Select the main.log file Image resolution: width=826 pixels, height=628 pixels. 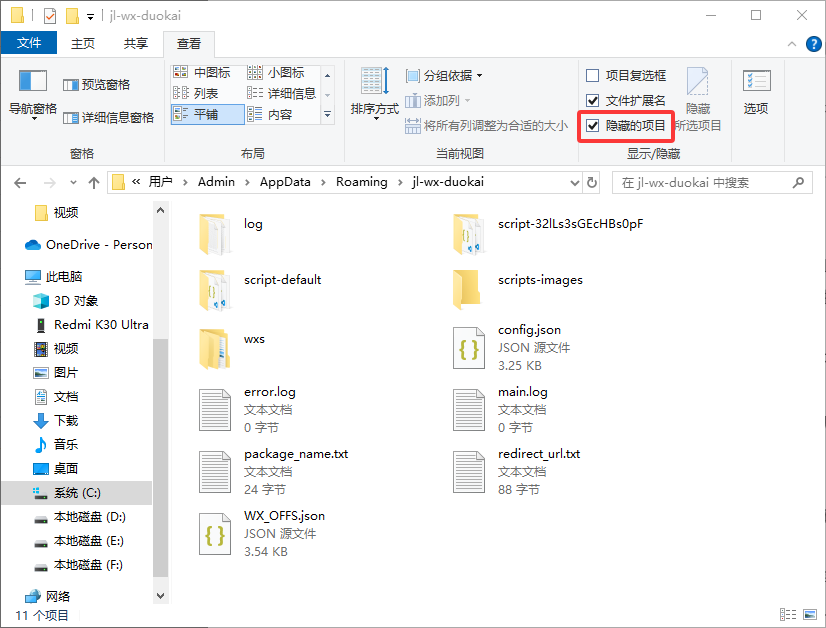tap(500, 410)
